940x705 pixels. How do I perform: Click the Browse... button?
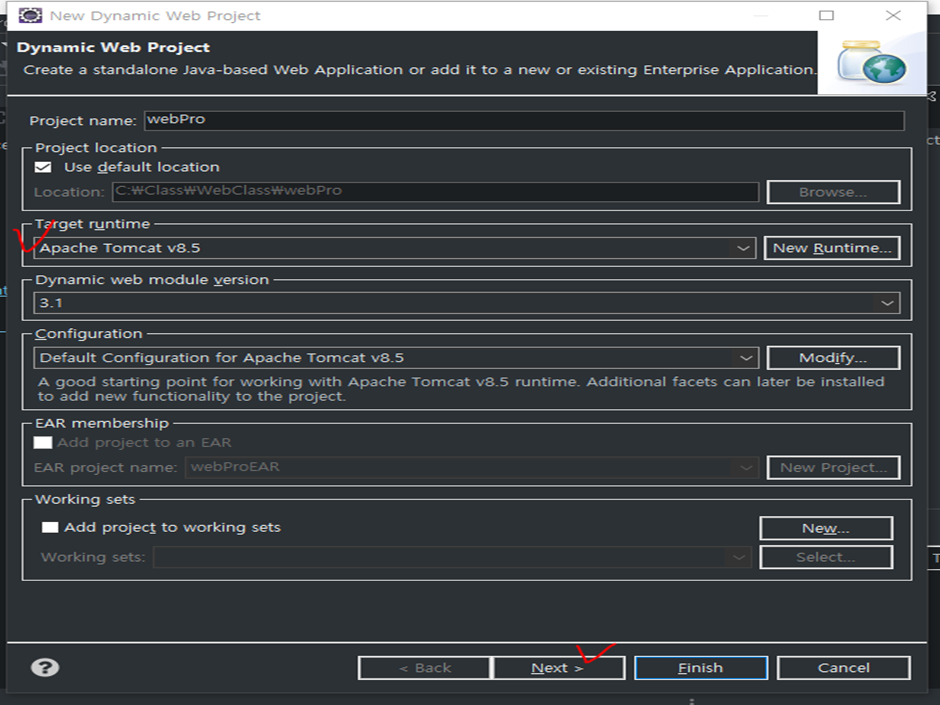tap(833, 192)
